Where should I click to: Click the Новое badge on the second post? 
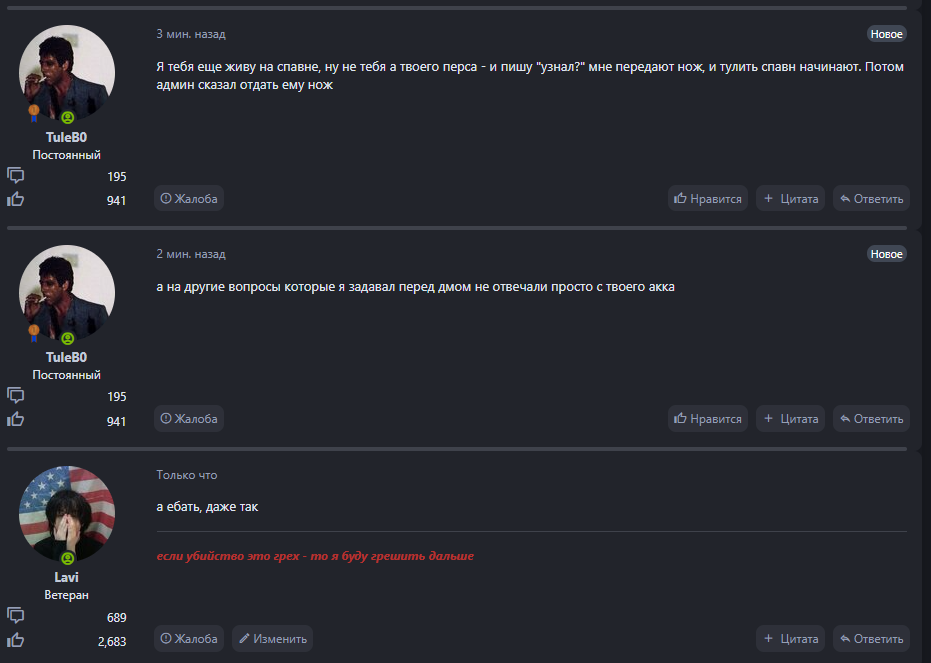pyautogui.click(x=886, y=254)
